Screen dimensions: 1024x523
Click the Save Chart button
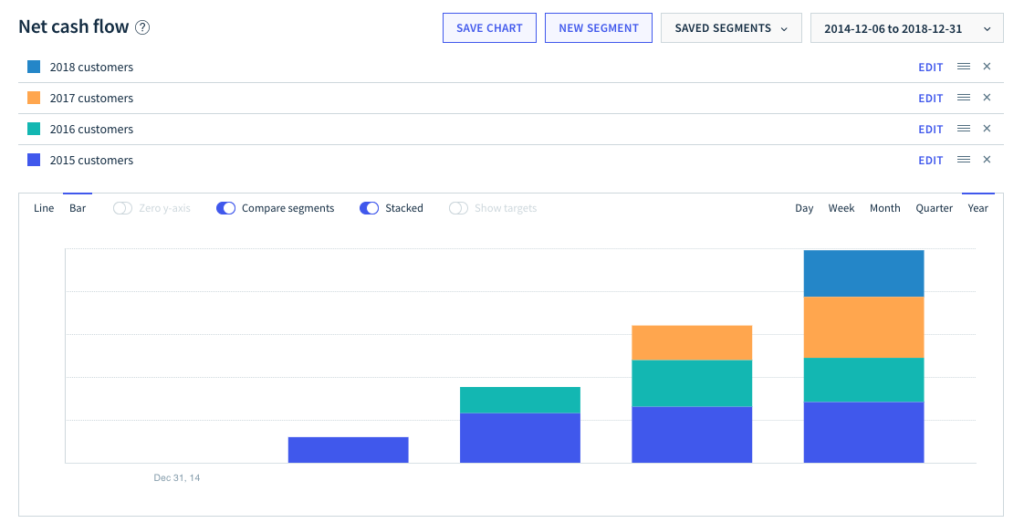click(489, 28)
